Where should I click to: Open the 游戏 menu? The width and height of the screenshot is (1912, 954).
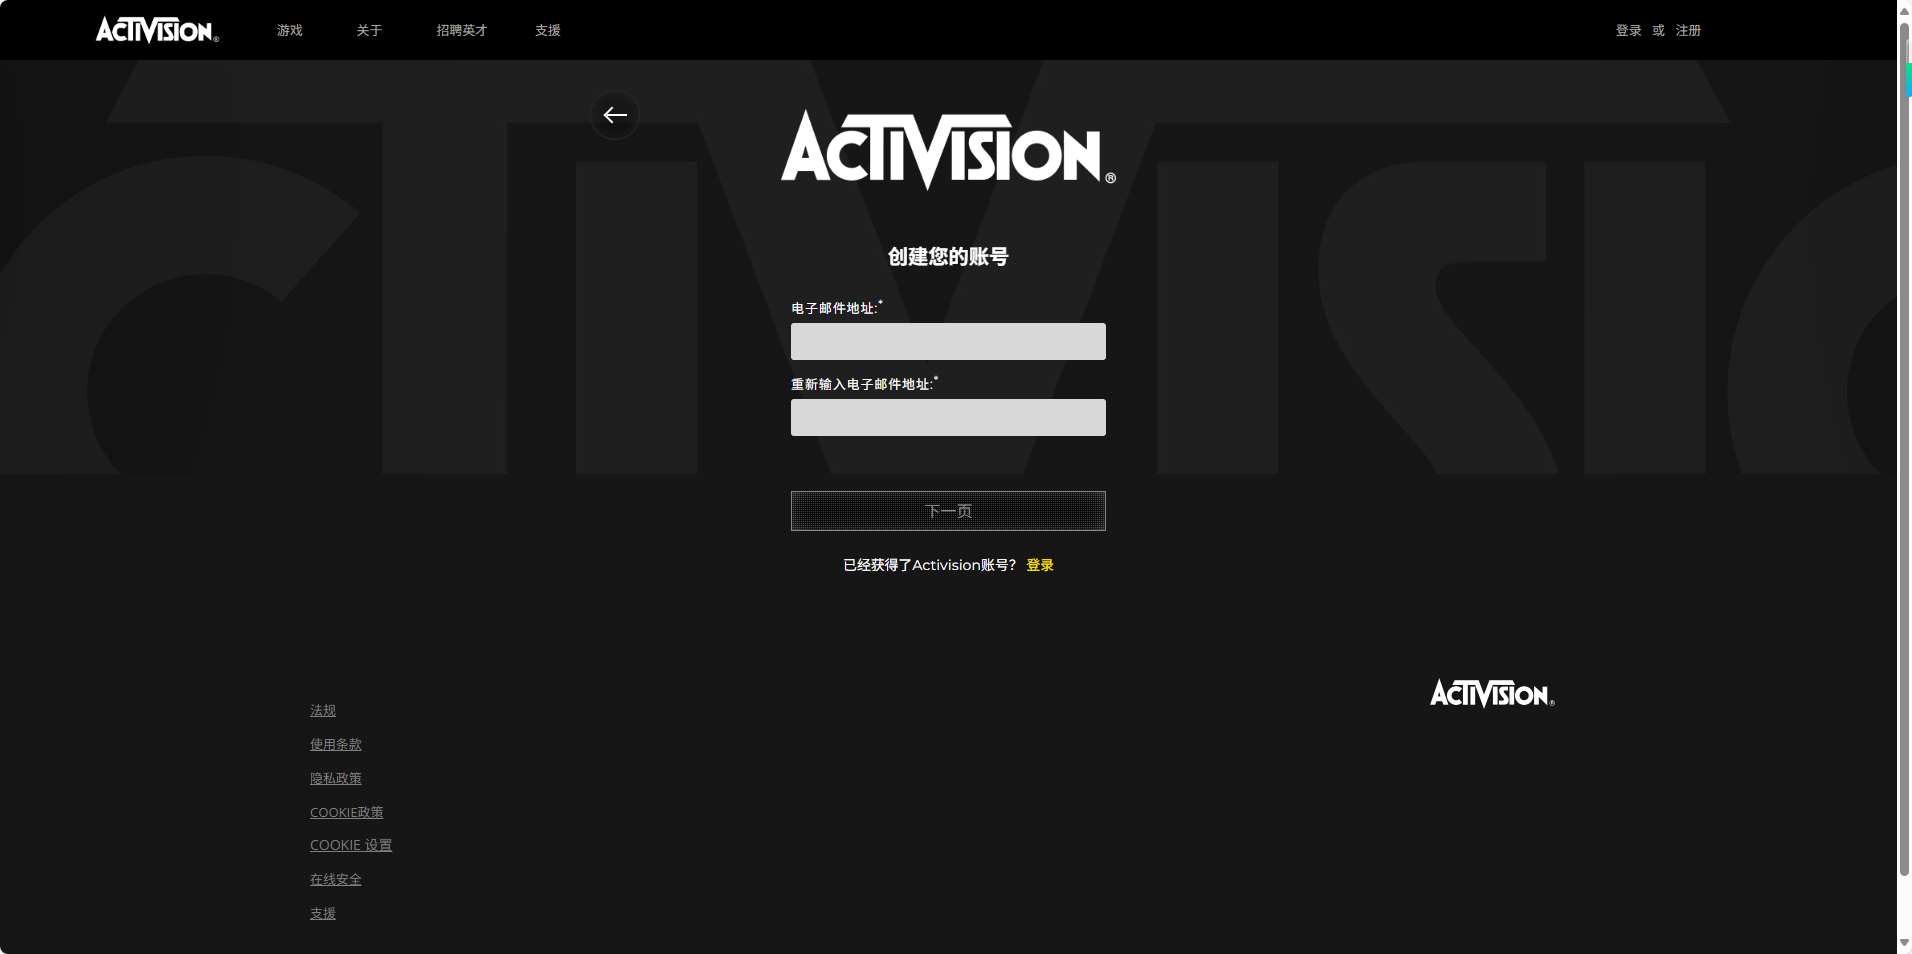290,30
